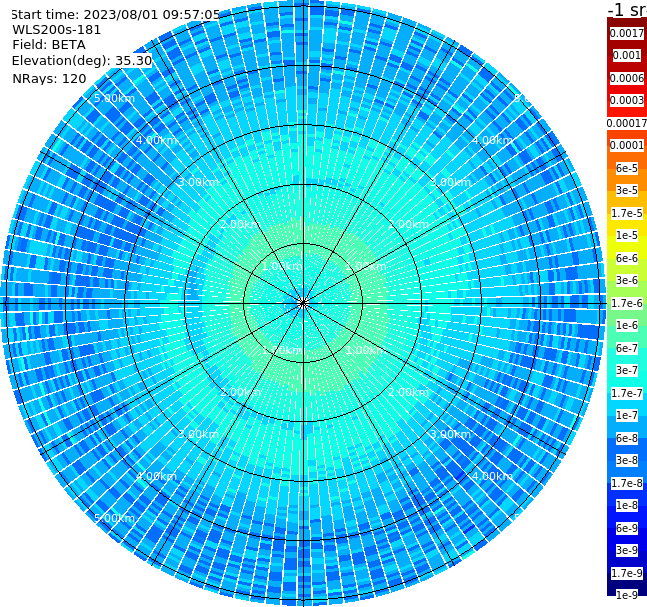Click the 0.001 colorbar label
Image resolution: width=647 pixels, height=607 pixels.
coord(627,55)
